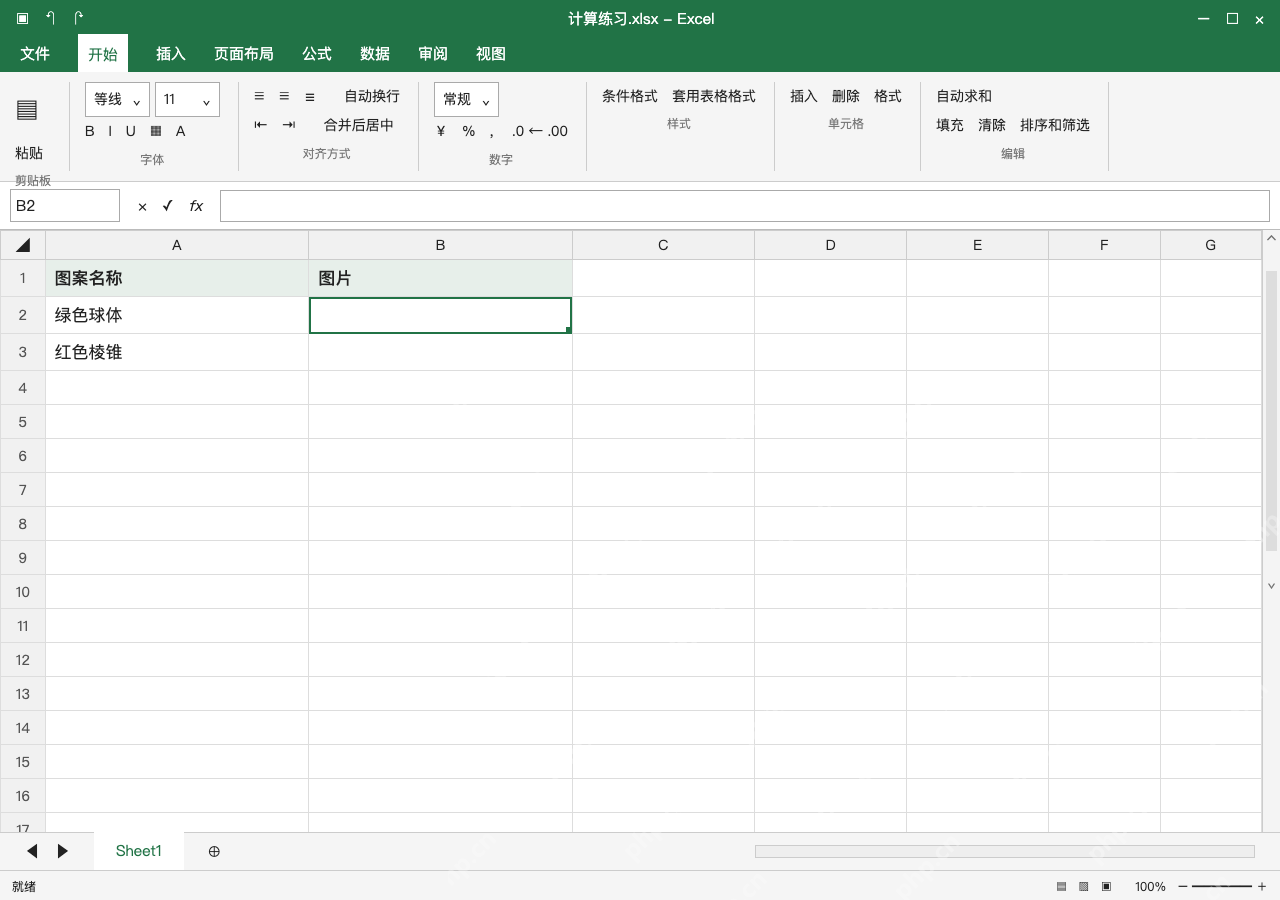The height and width of the screenshot is (900, 1280).
Task: Apply comma thousands separator style
Action: coord(491,133)
